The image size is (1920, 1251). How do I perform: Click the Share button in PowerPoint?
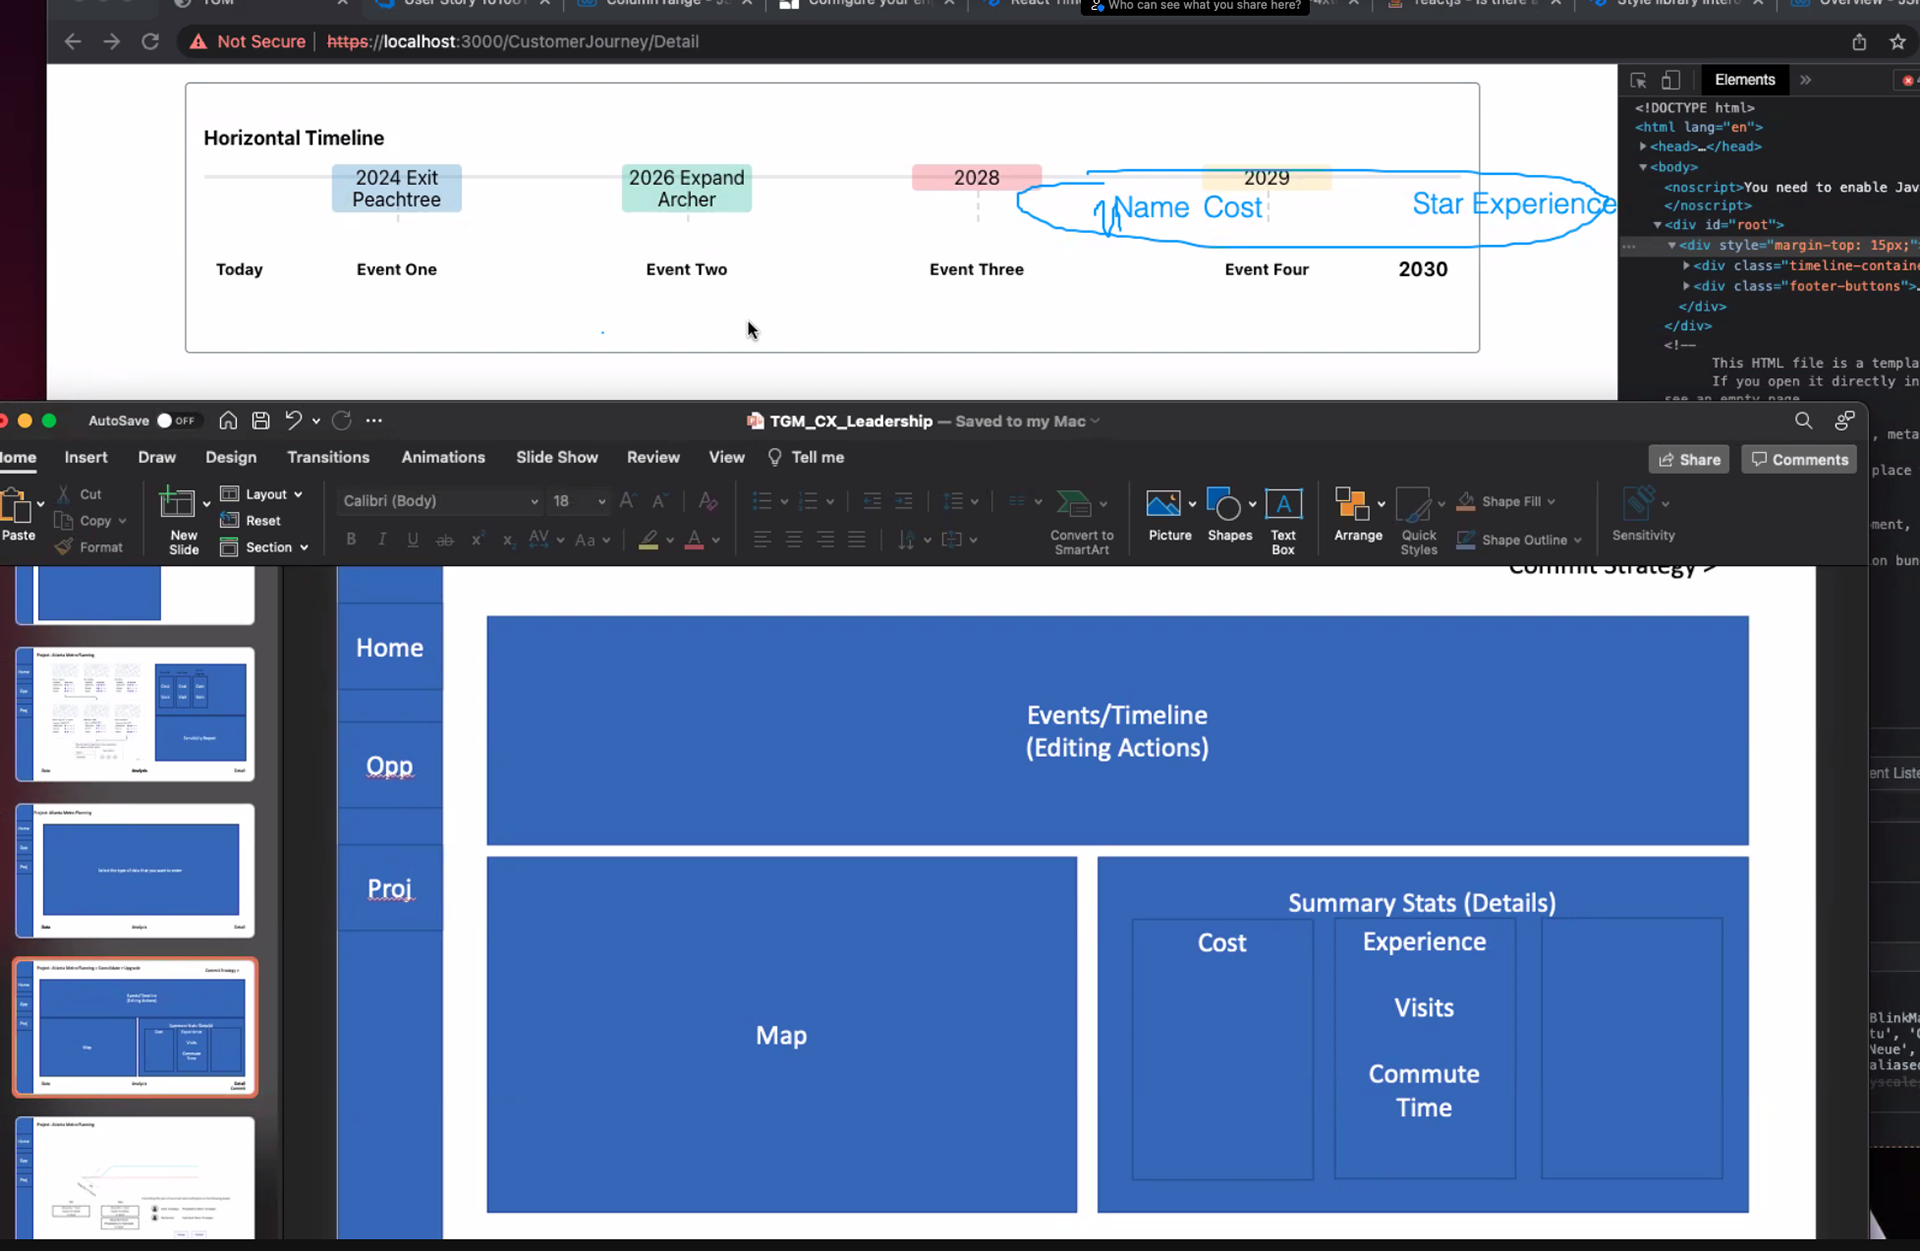1689,460
